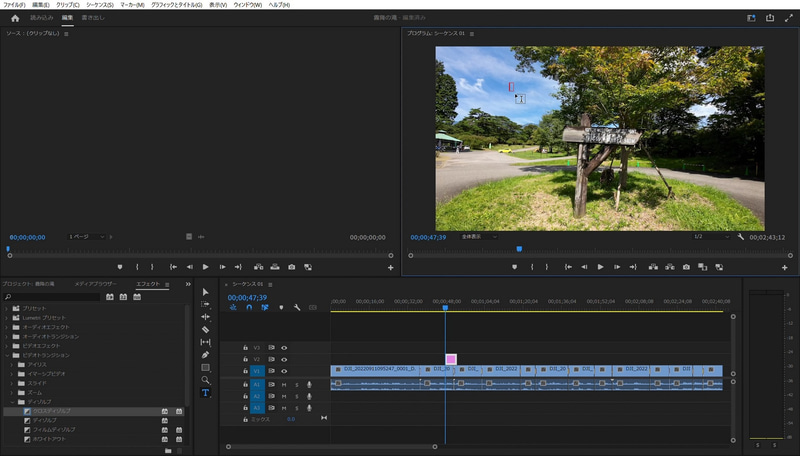The width and height of the screenshot is (800, 456).
Task: Mute the A1 audio track
Action: [284, 384]
